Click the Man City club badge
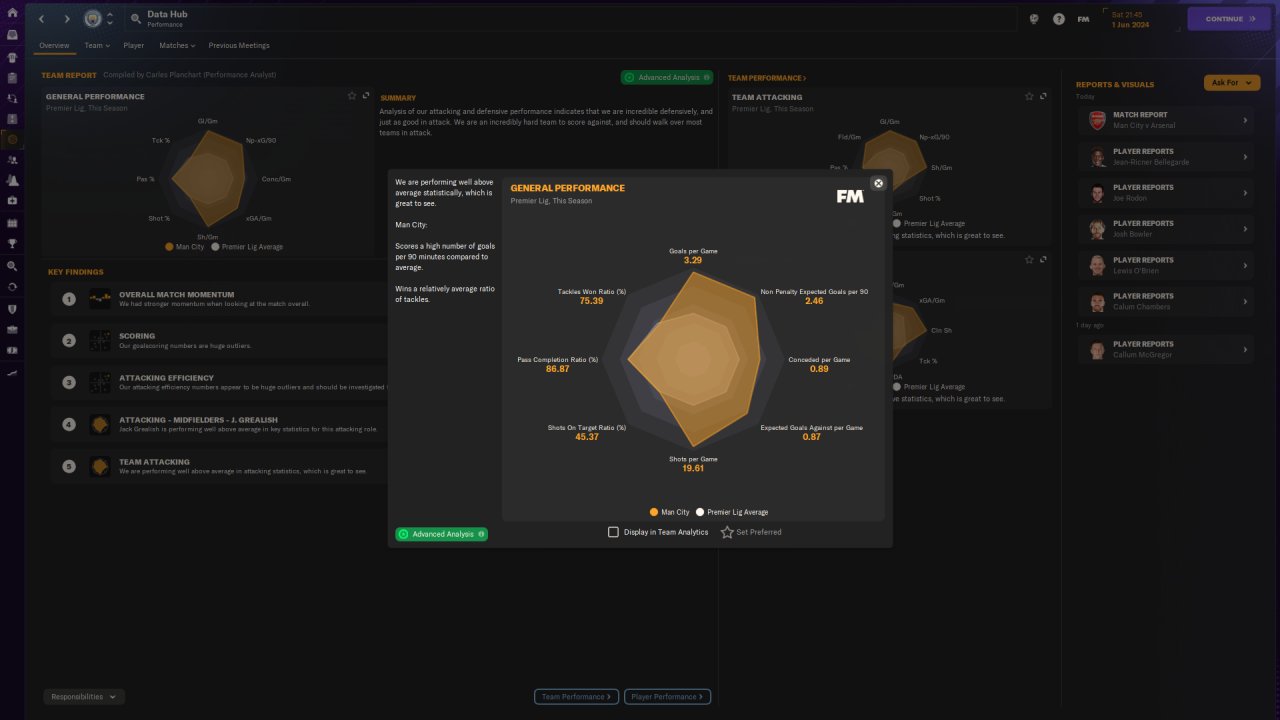Viewport: 1280px width, 720px height. [x=92, y=19]
